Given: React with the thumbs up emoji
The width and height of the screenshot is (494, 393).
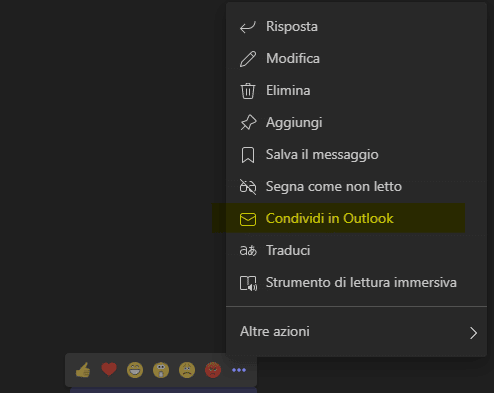Looking at the screenshot, I should point(83,370).
